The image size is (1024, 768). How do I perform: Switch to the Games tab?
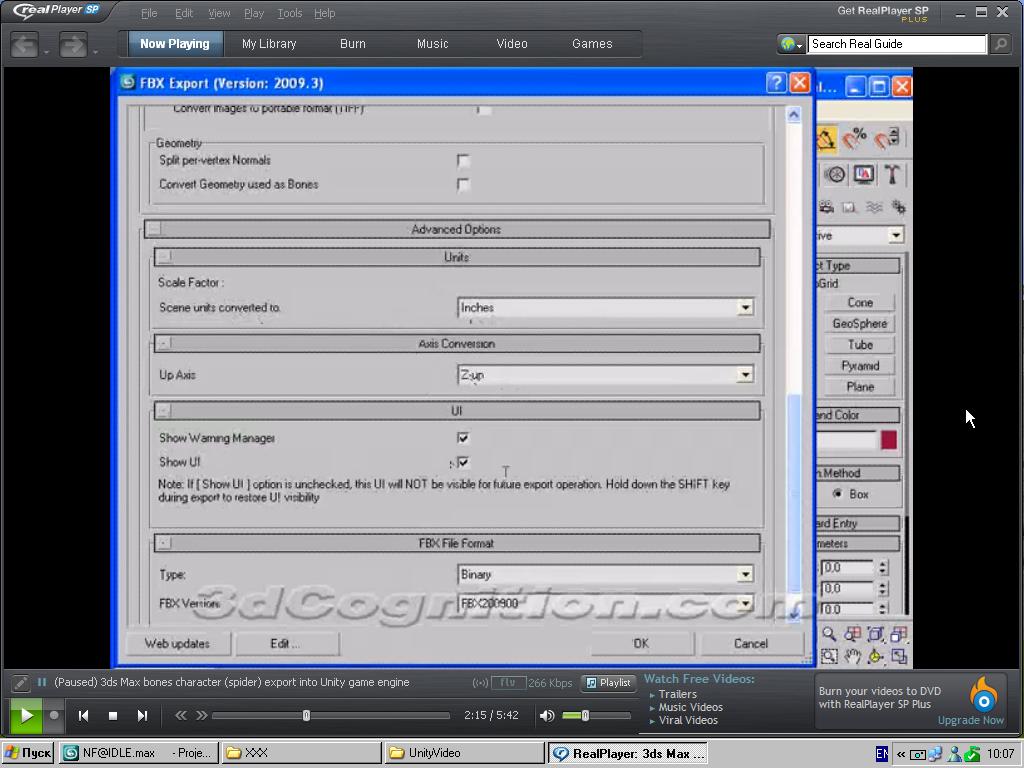tap(592, 44)
